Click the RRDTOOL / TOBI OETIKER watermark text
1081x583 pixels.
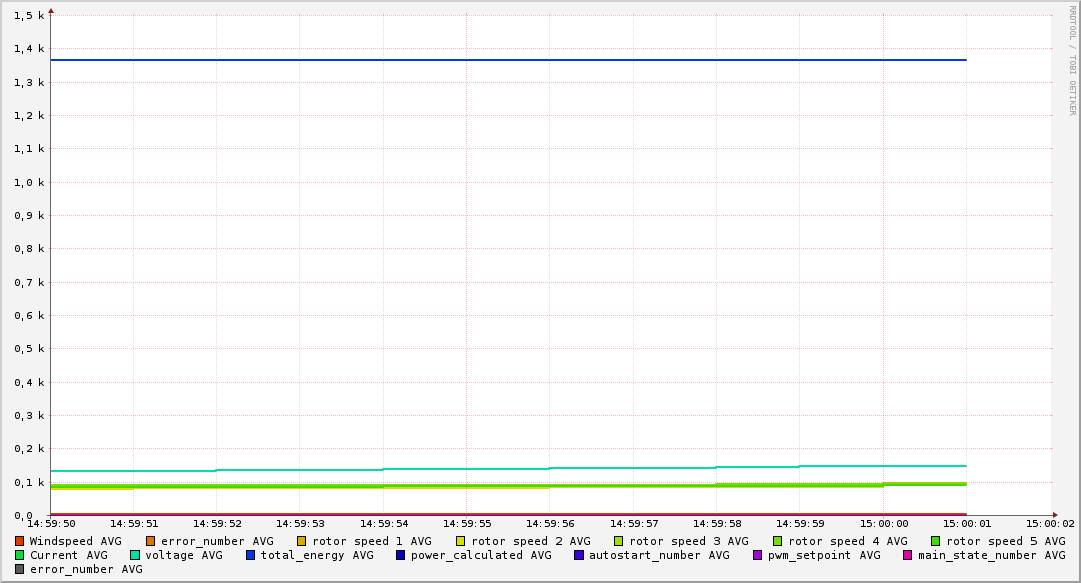(1072, 60)
